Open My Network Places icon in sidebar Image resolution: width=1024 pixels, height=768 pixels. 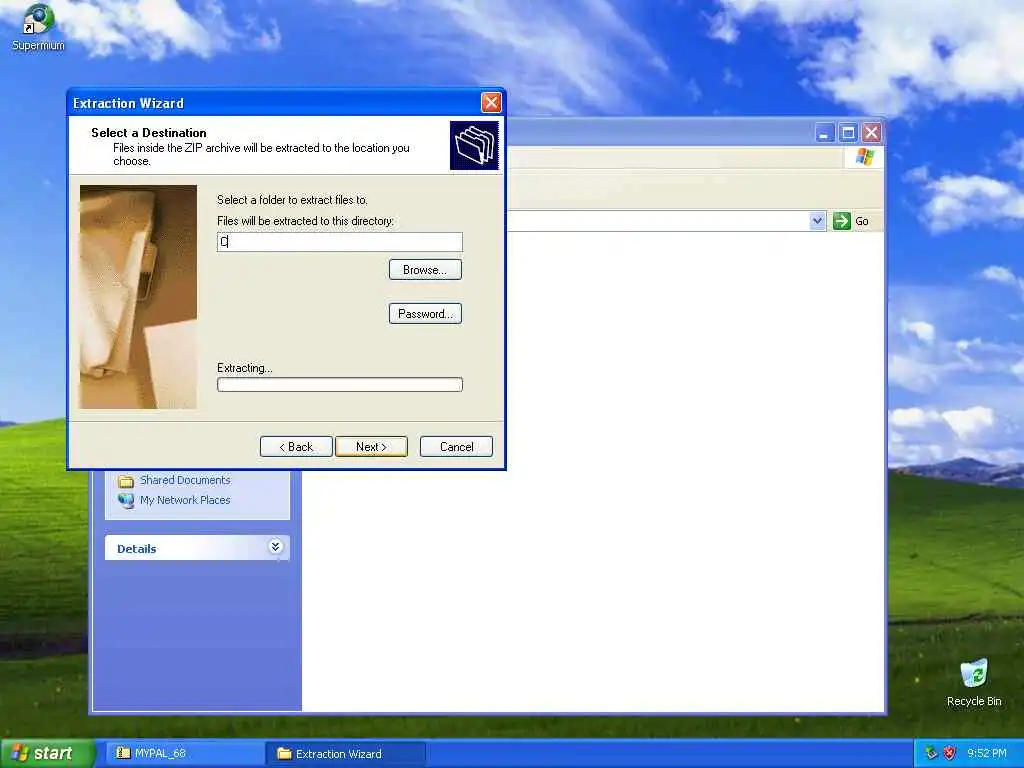coord(125,500)
